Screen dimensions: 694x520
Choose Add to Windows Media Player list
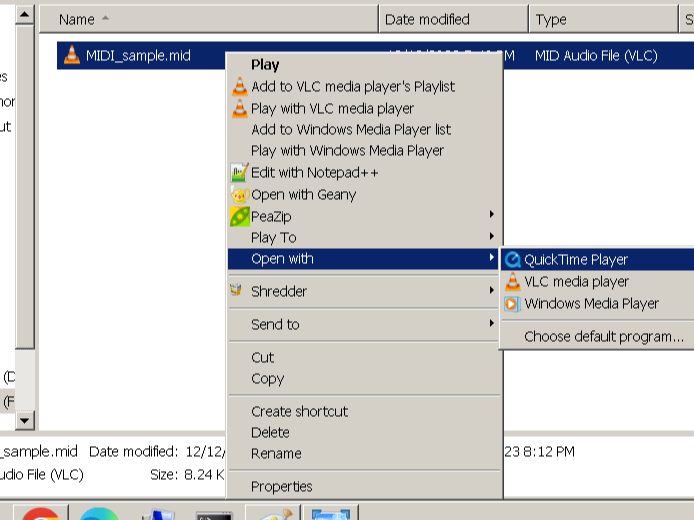tap(365, 129)
